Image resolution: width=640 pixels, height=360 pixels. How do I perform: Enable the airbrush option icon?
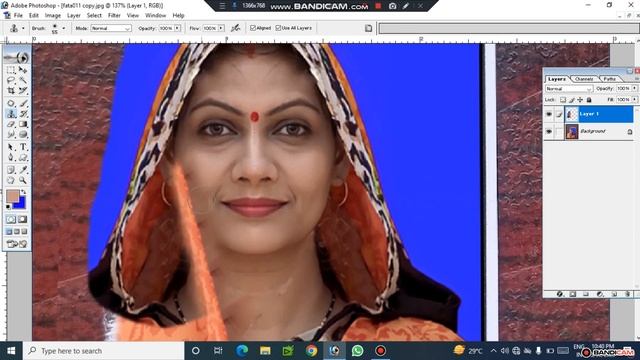(236, 28)
